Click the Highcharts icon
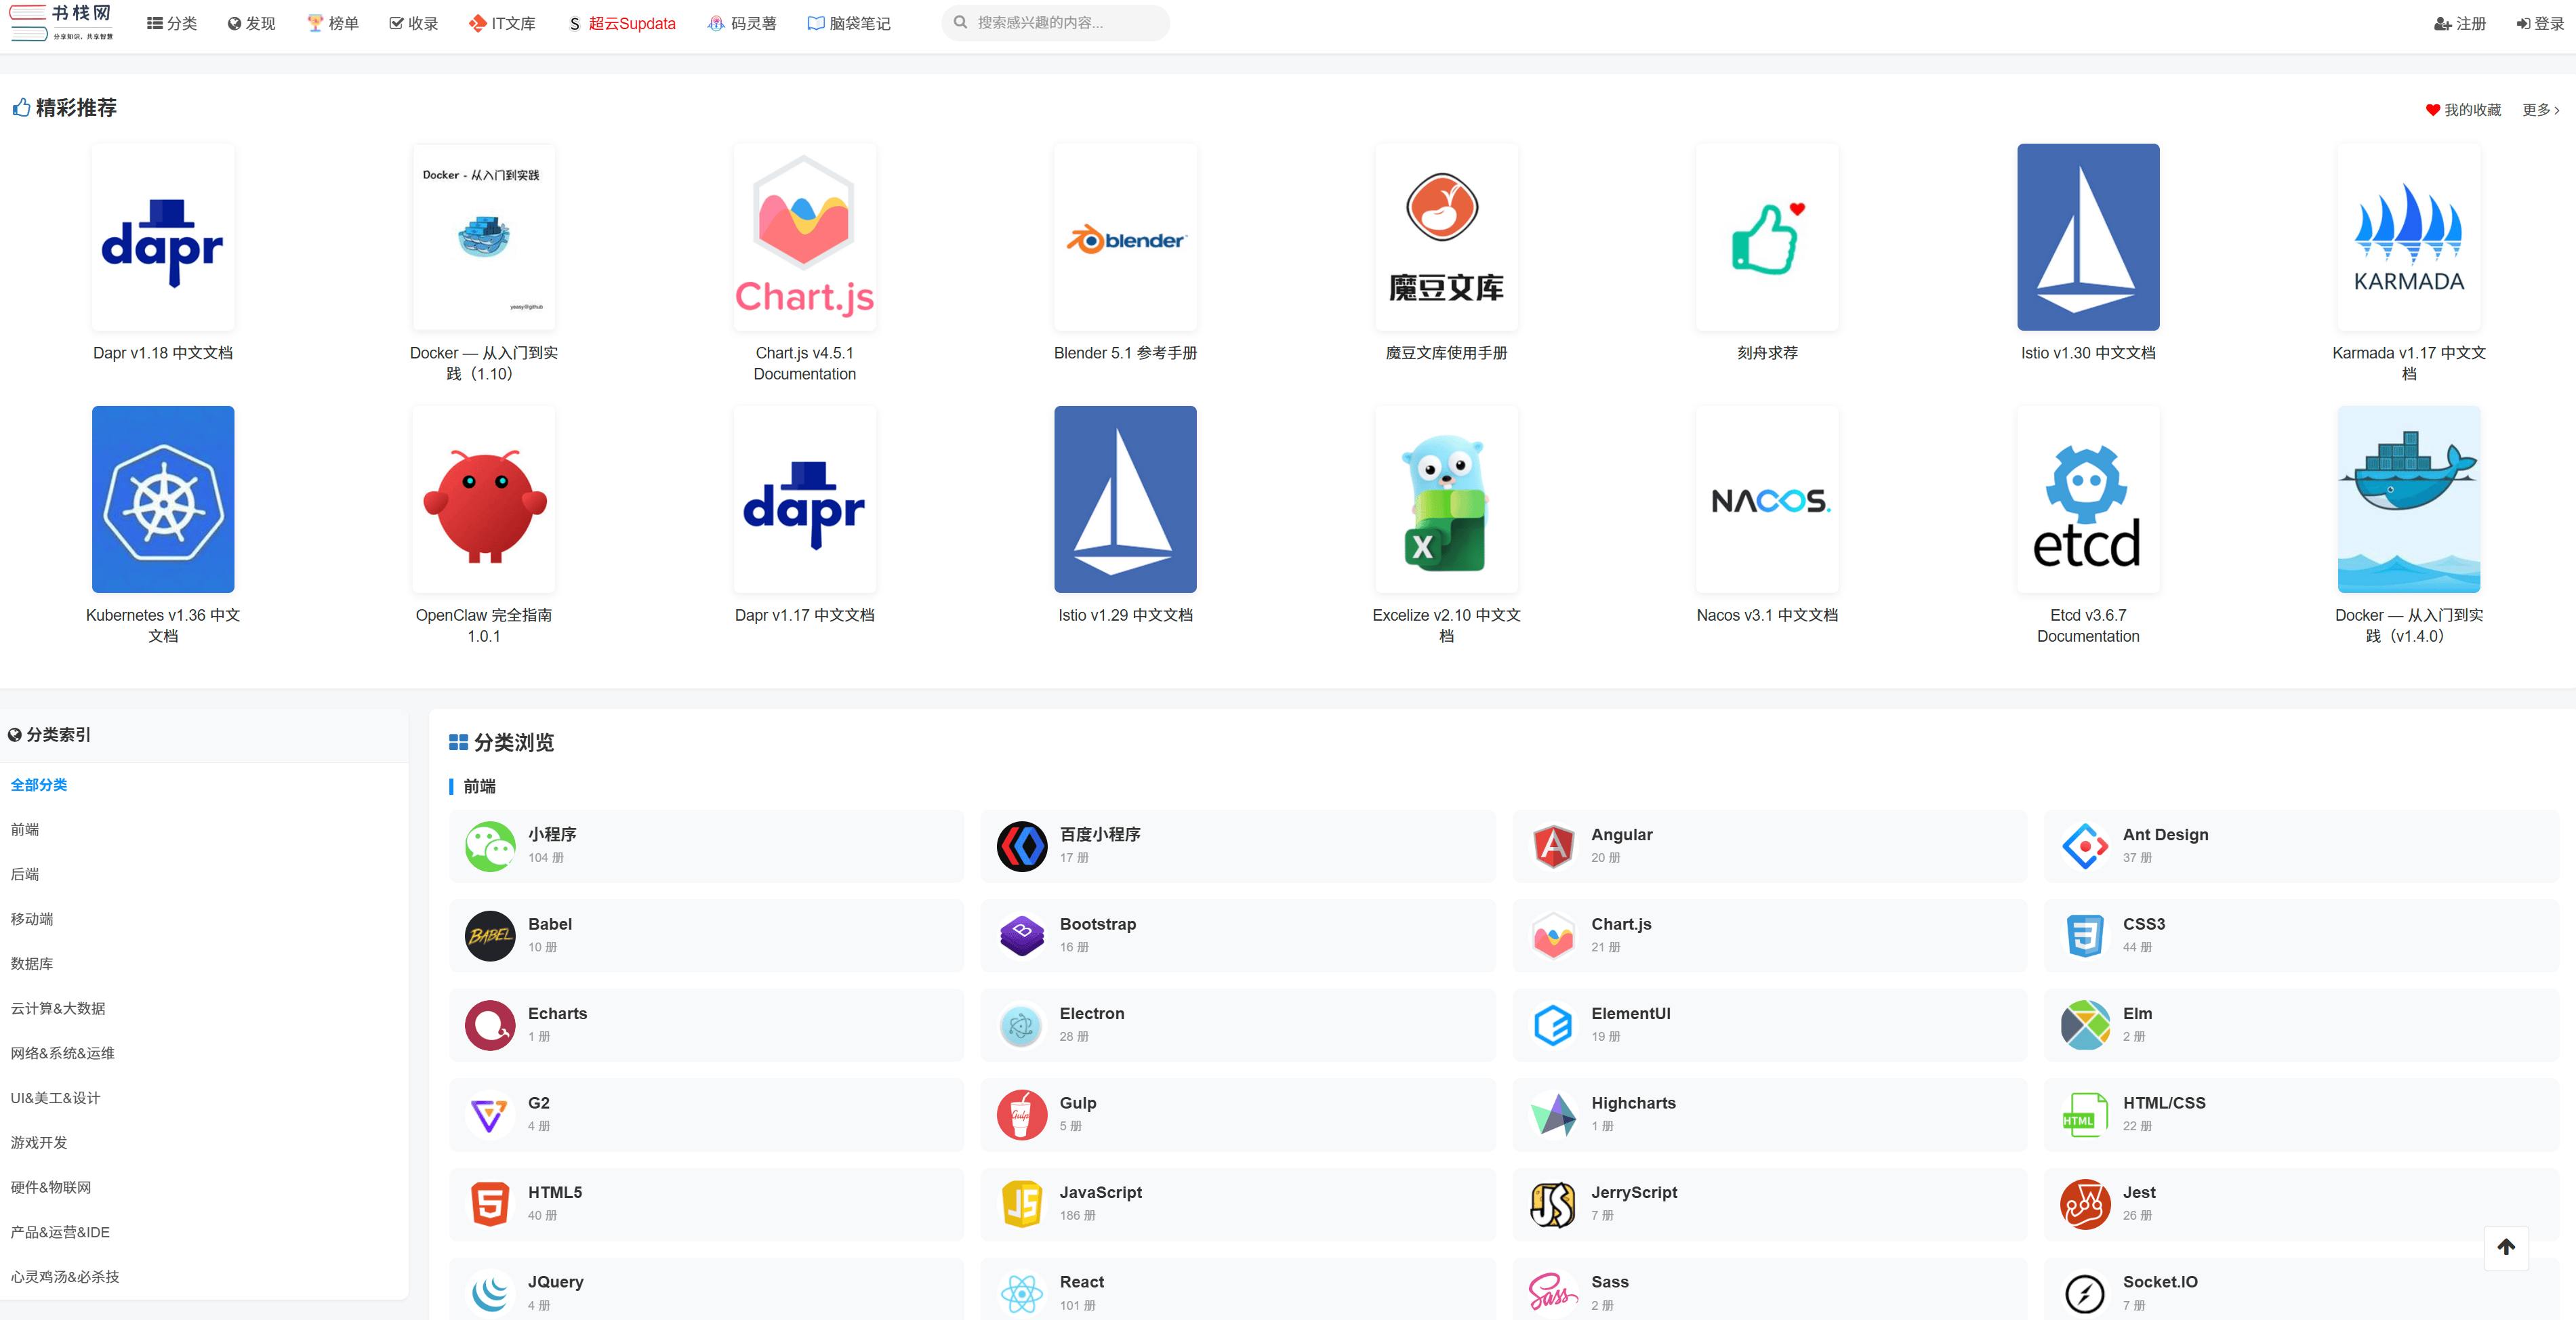 click(x=1553, y=1115)
